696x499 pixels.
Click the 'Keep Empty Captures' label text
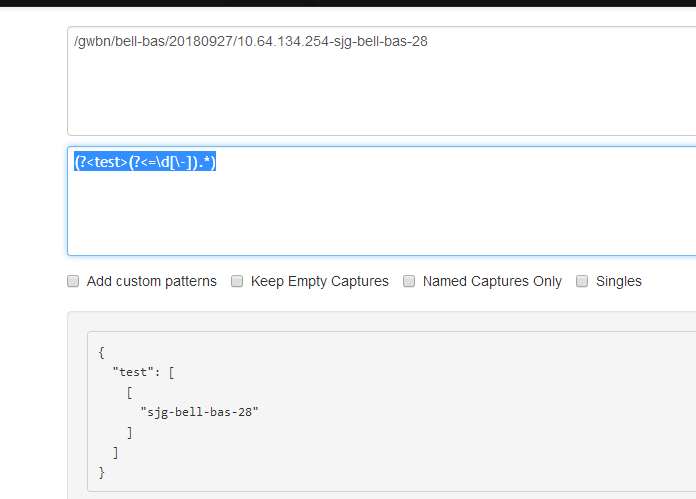pos(320,281)
